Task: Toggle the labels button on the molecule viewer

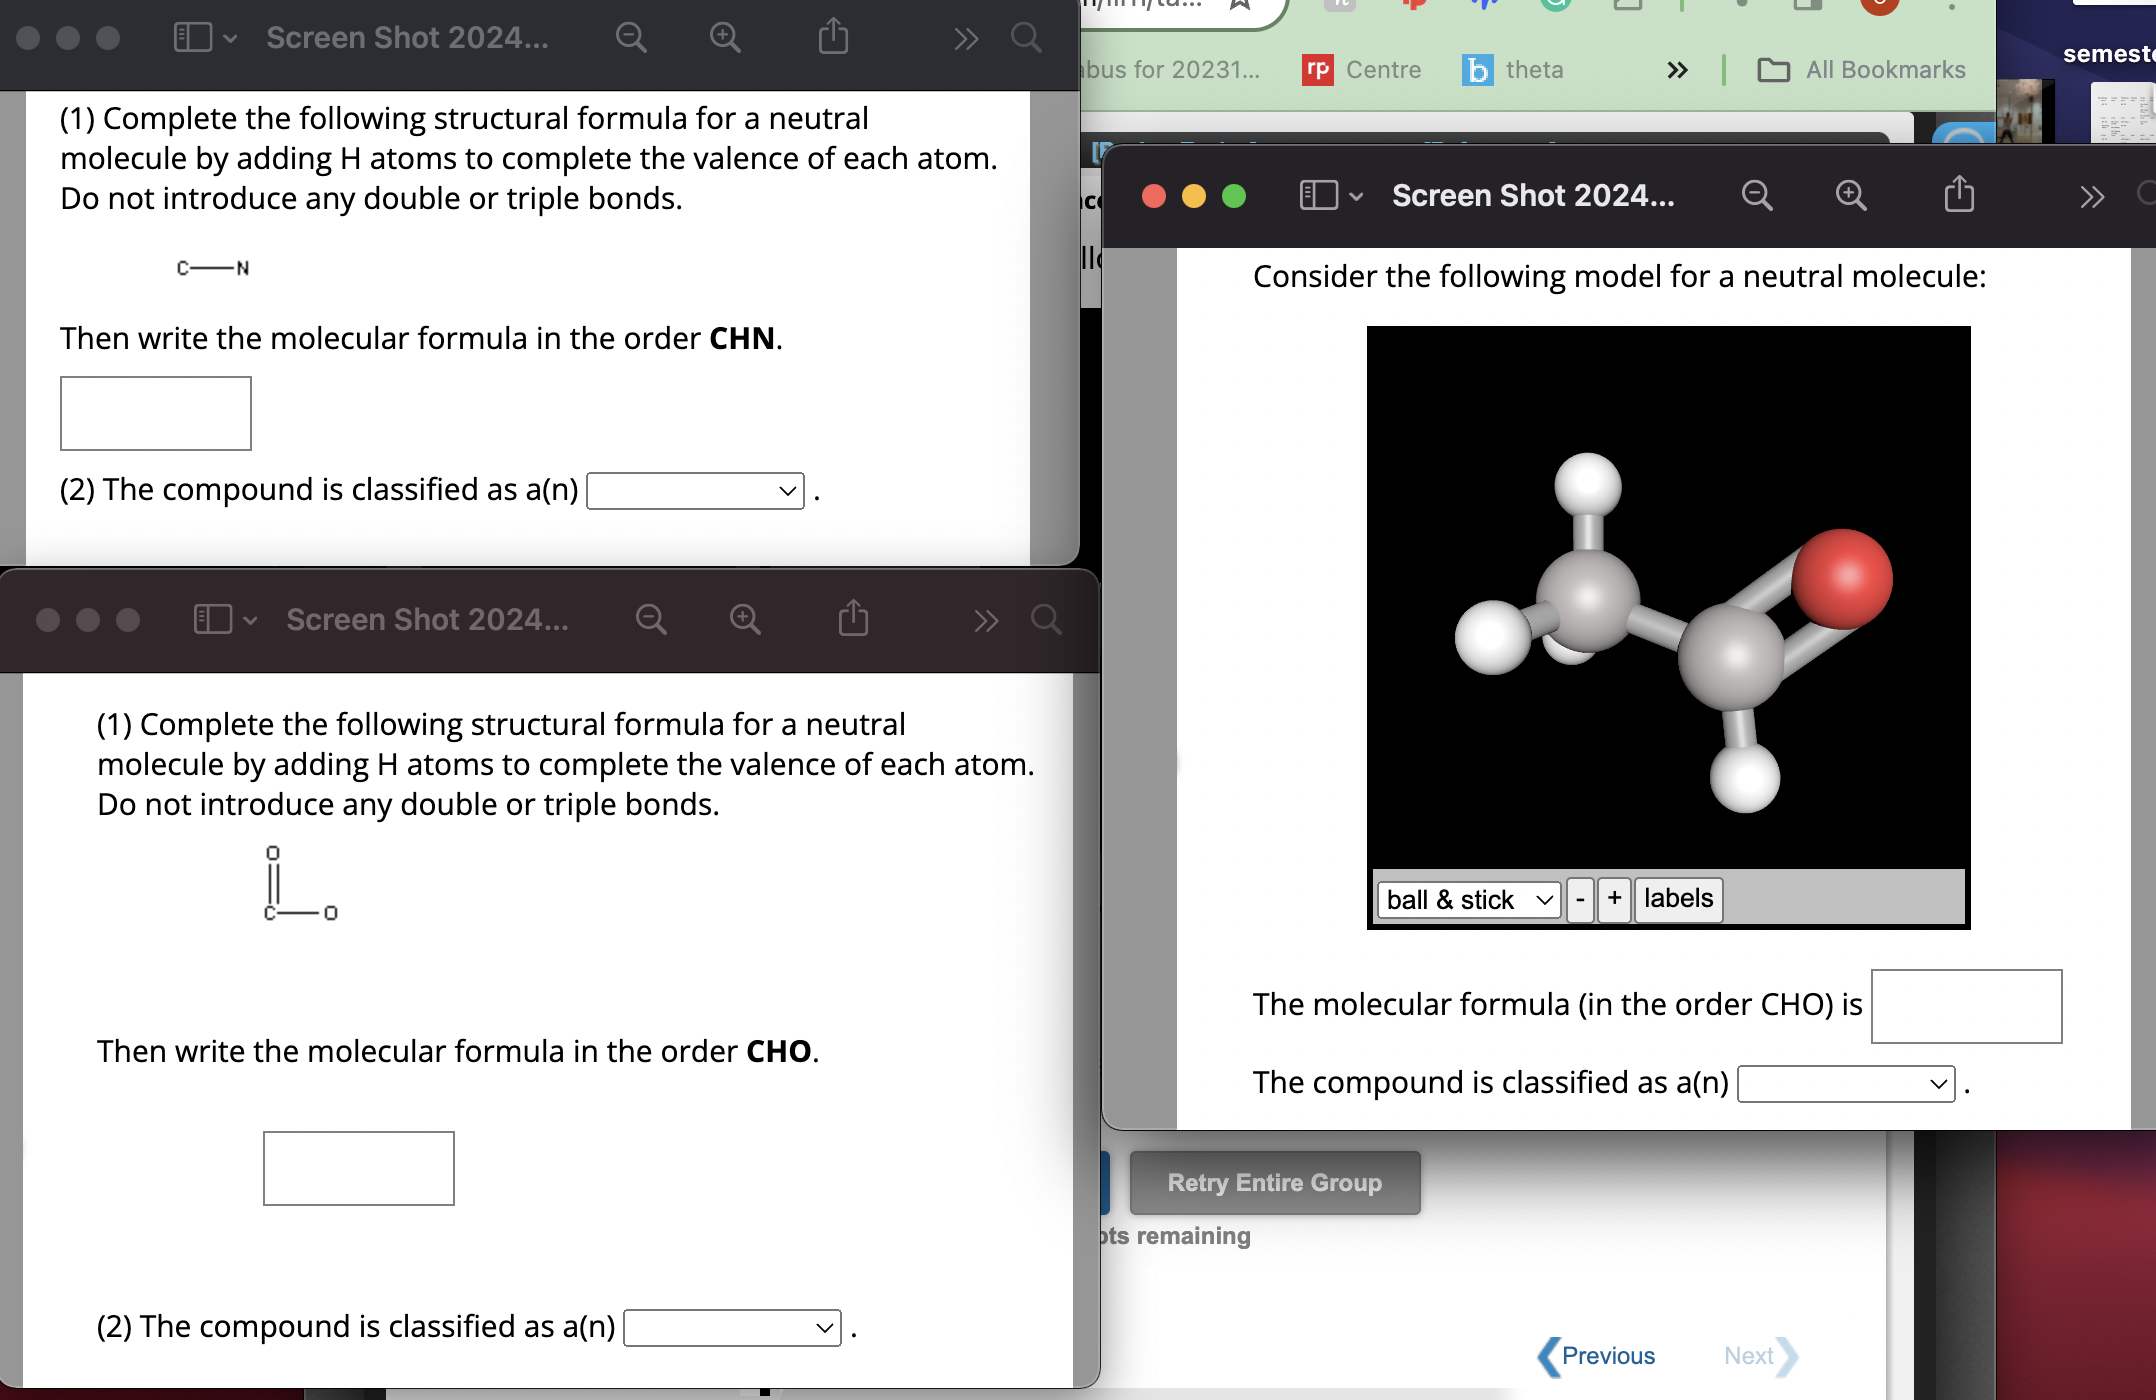Action: (1677, 899)
